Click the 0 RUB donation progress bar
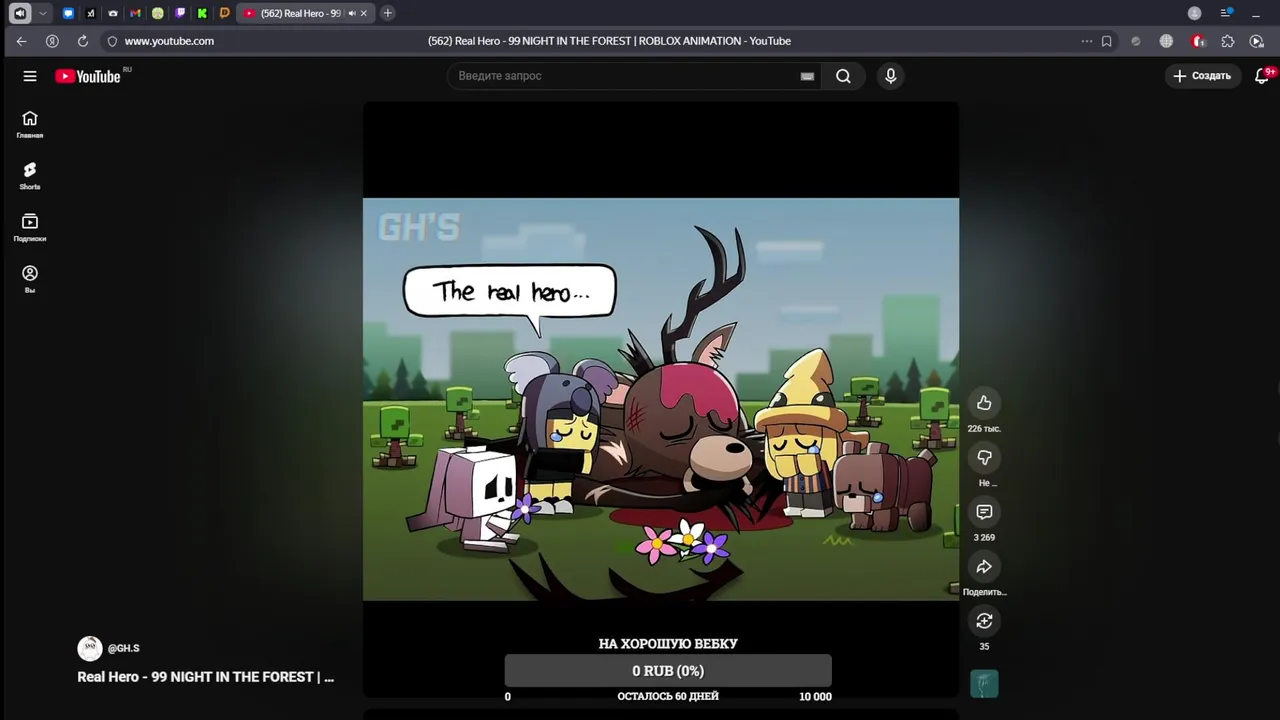 [x=668, y=671]
